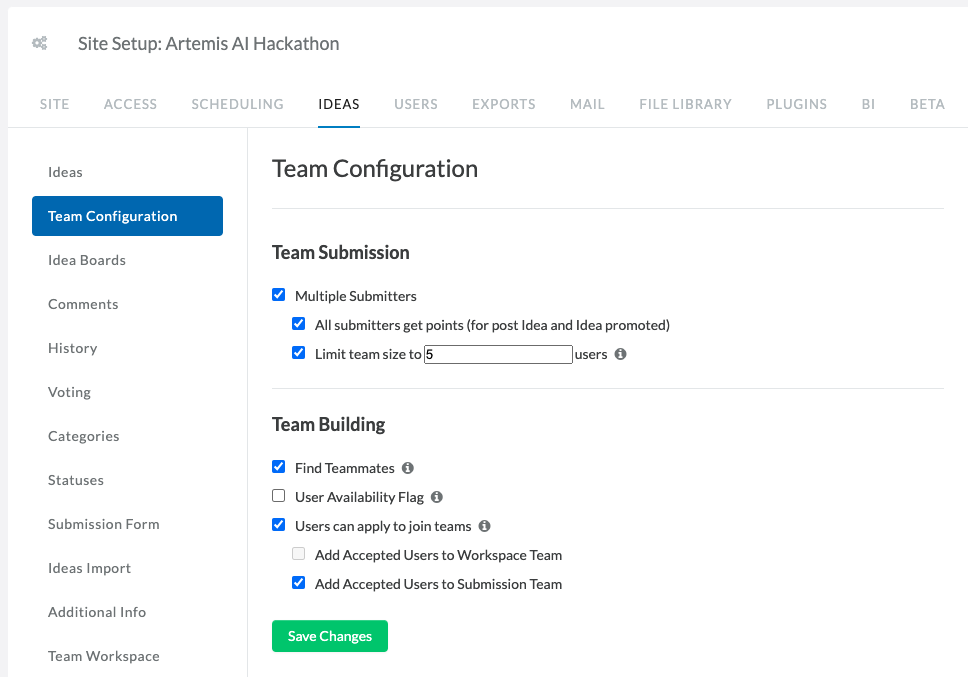Click info icon next to team size limit
The image size is (968, 677).
[620, 354]
